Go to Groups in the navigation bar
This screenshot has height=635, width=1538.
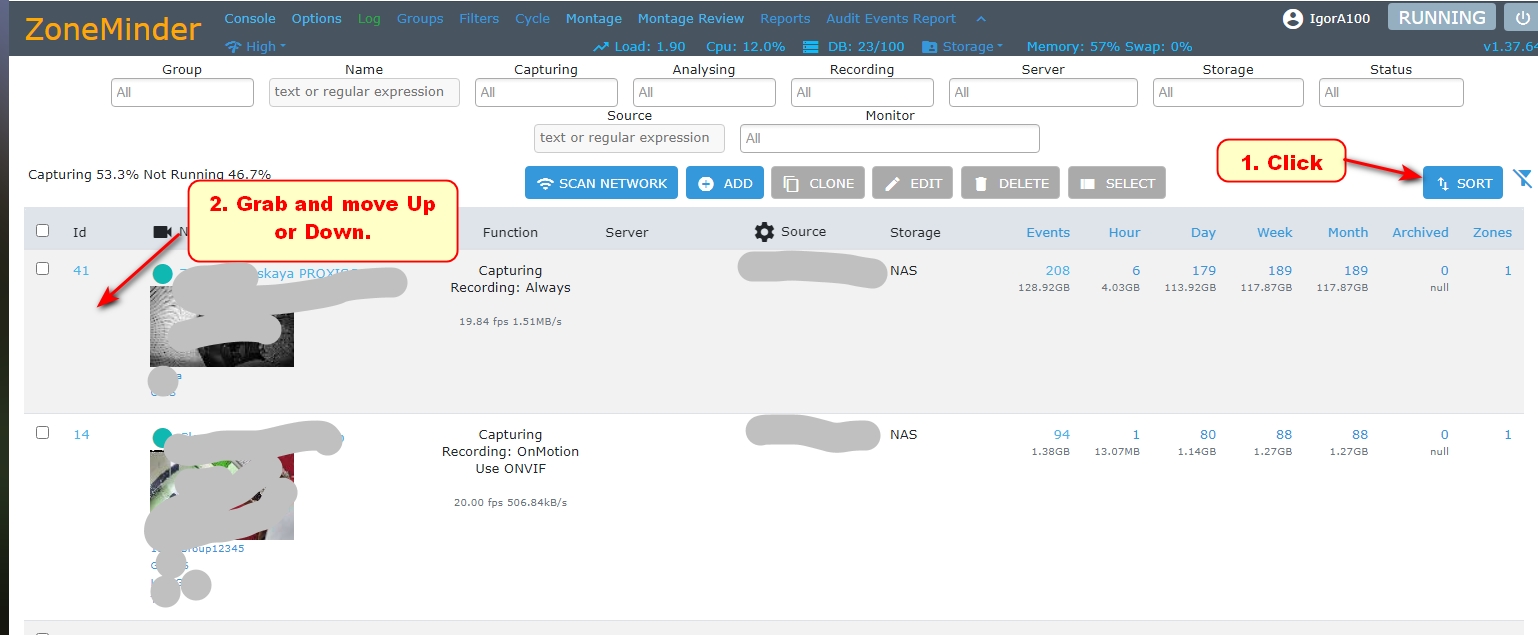pyautogui.click(x=420, y=18)
